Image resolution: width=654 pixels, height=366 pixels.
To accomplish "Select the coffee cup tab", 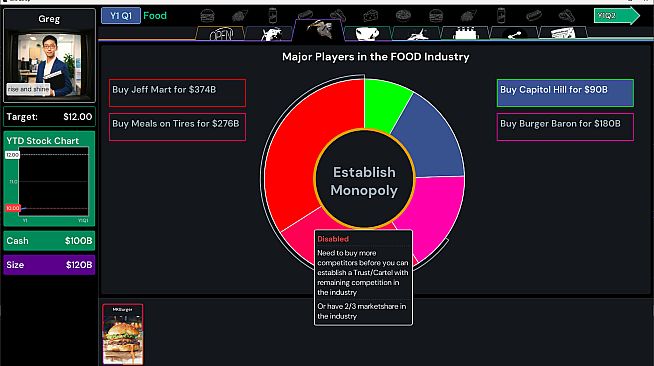I will (x=367, y=34).
